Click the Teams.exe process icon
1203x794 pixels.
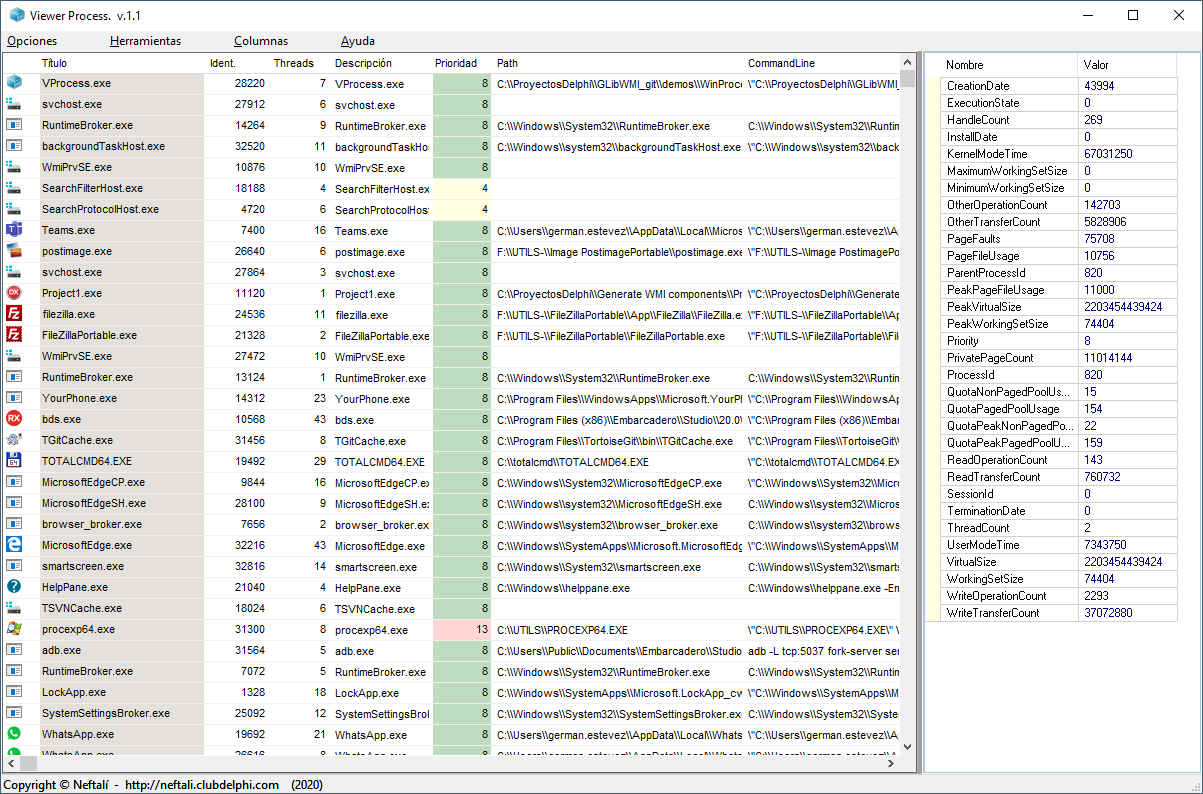[14, 230]
